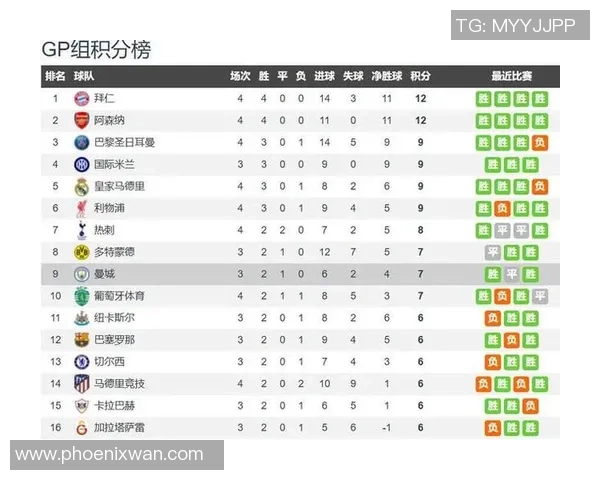This screenshot has width=600, height=480.
Task: Click the Bayern Munich (拜仁) club logo
Action: [x=81, y=98]
